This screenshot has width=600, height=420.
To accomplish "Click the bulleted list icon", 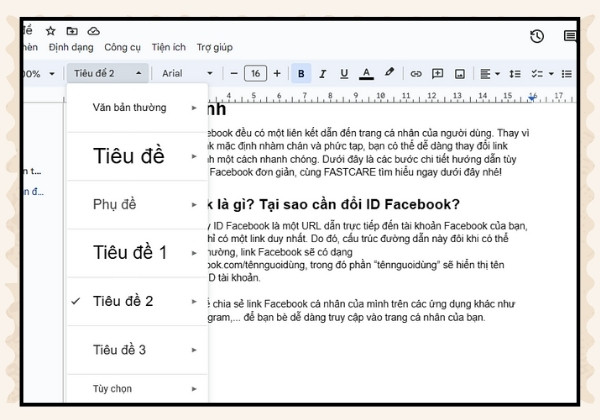I will tap(567, 74).
